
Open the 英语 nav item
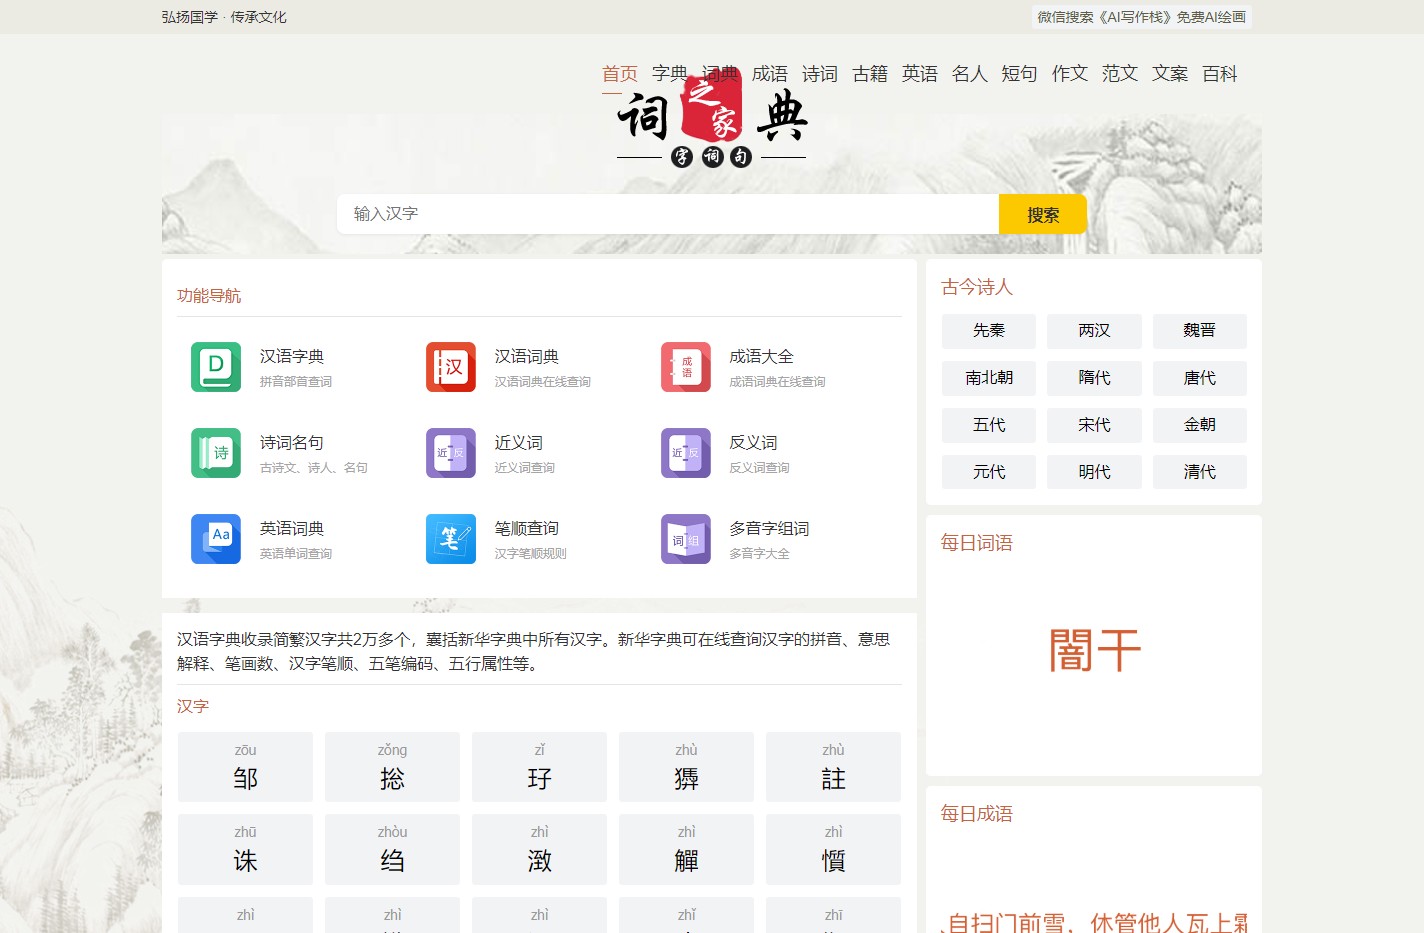pos(920,73)
